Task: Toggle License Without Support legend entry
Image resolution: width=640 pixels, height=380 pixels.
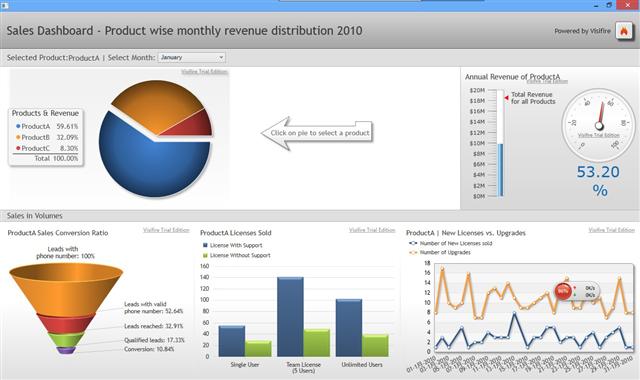Action: pos(236,256)
